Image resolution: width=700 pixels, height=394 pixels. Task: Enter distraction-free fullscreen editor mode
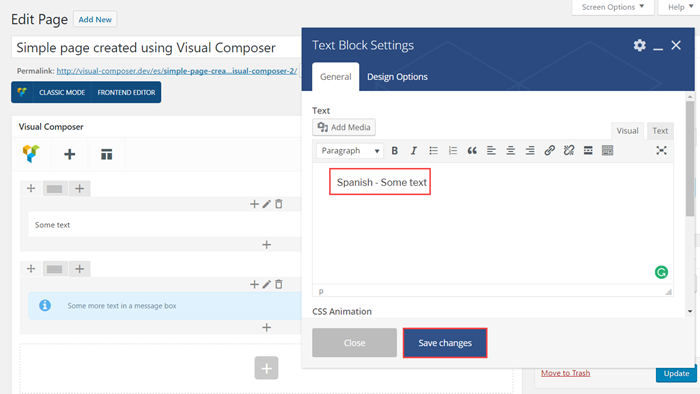pos(661,150)
